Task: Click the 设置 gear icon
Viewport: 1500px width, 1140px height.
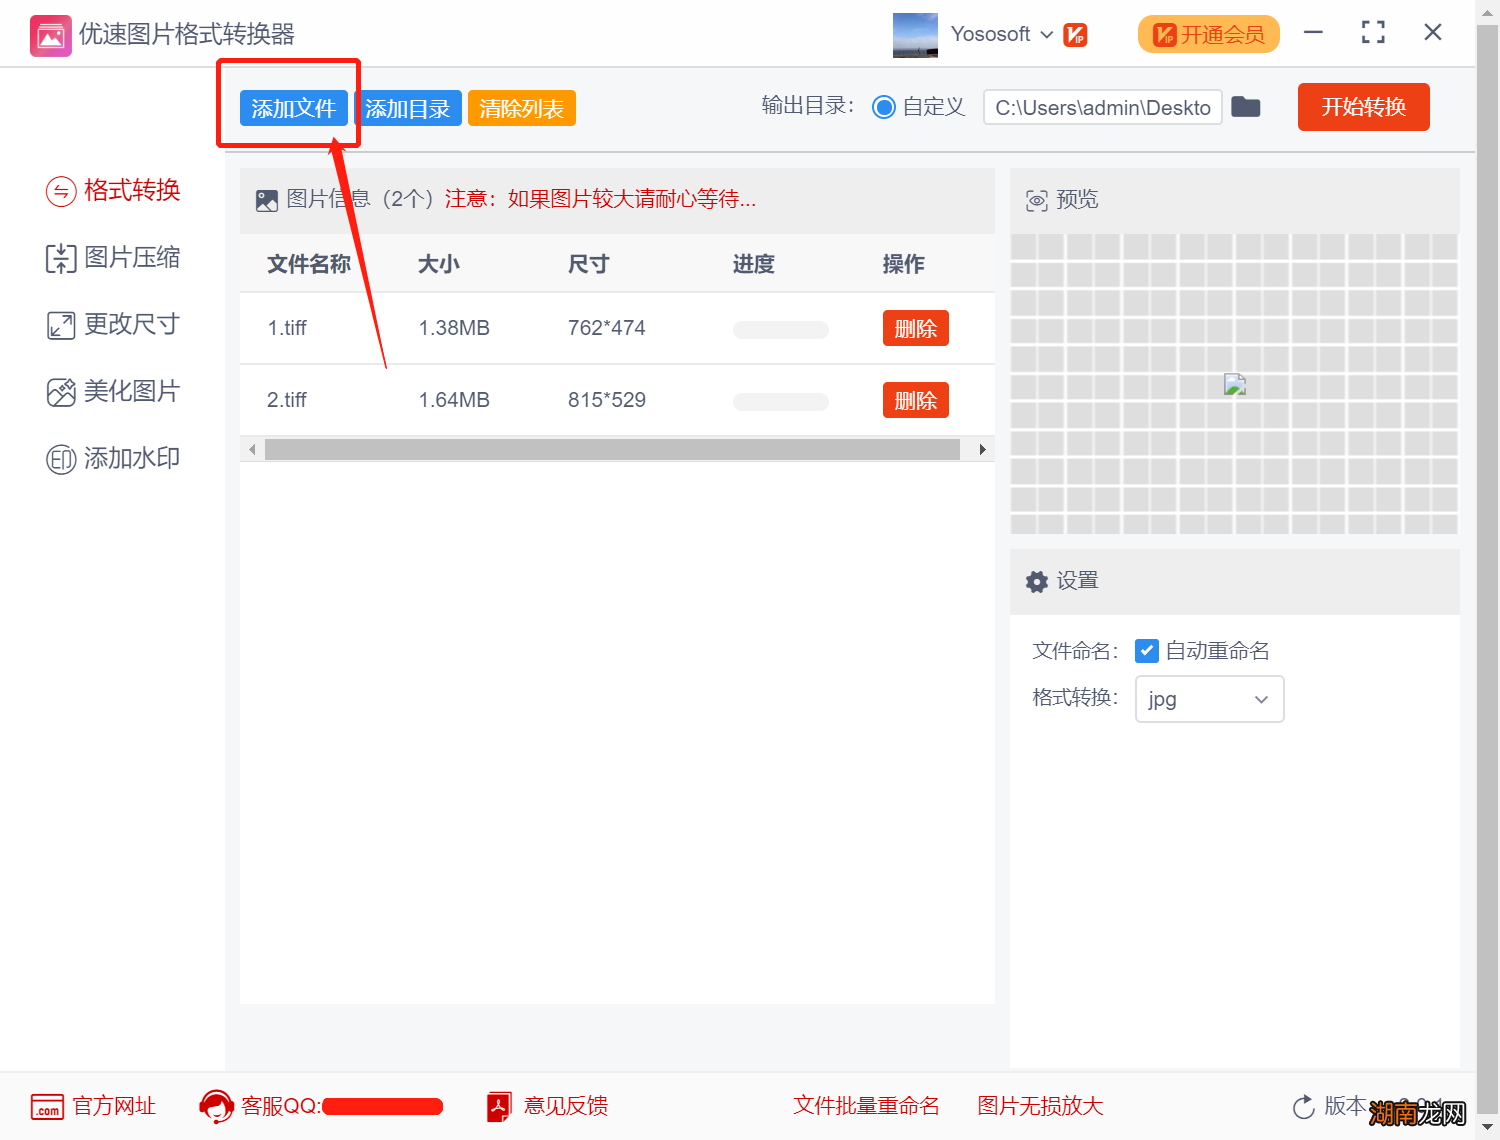Action: coord(1037,581)
